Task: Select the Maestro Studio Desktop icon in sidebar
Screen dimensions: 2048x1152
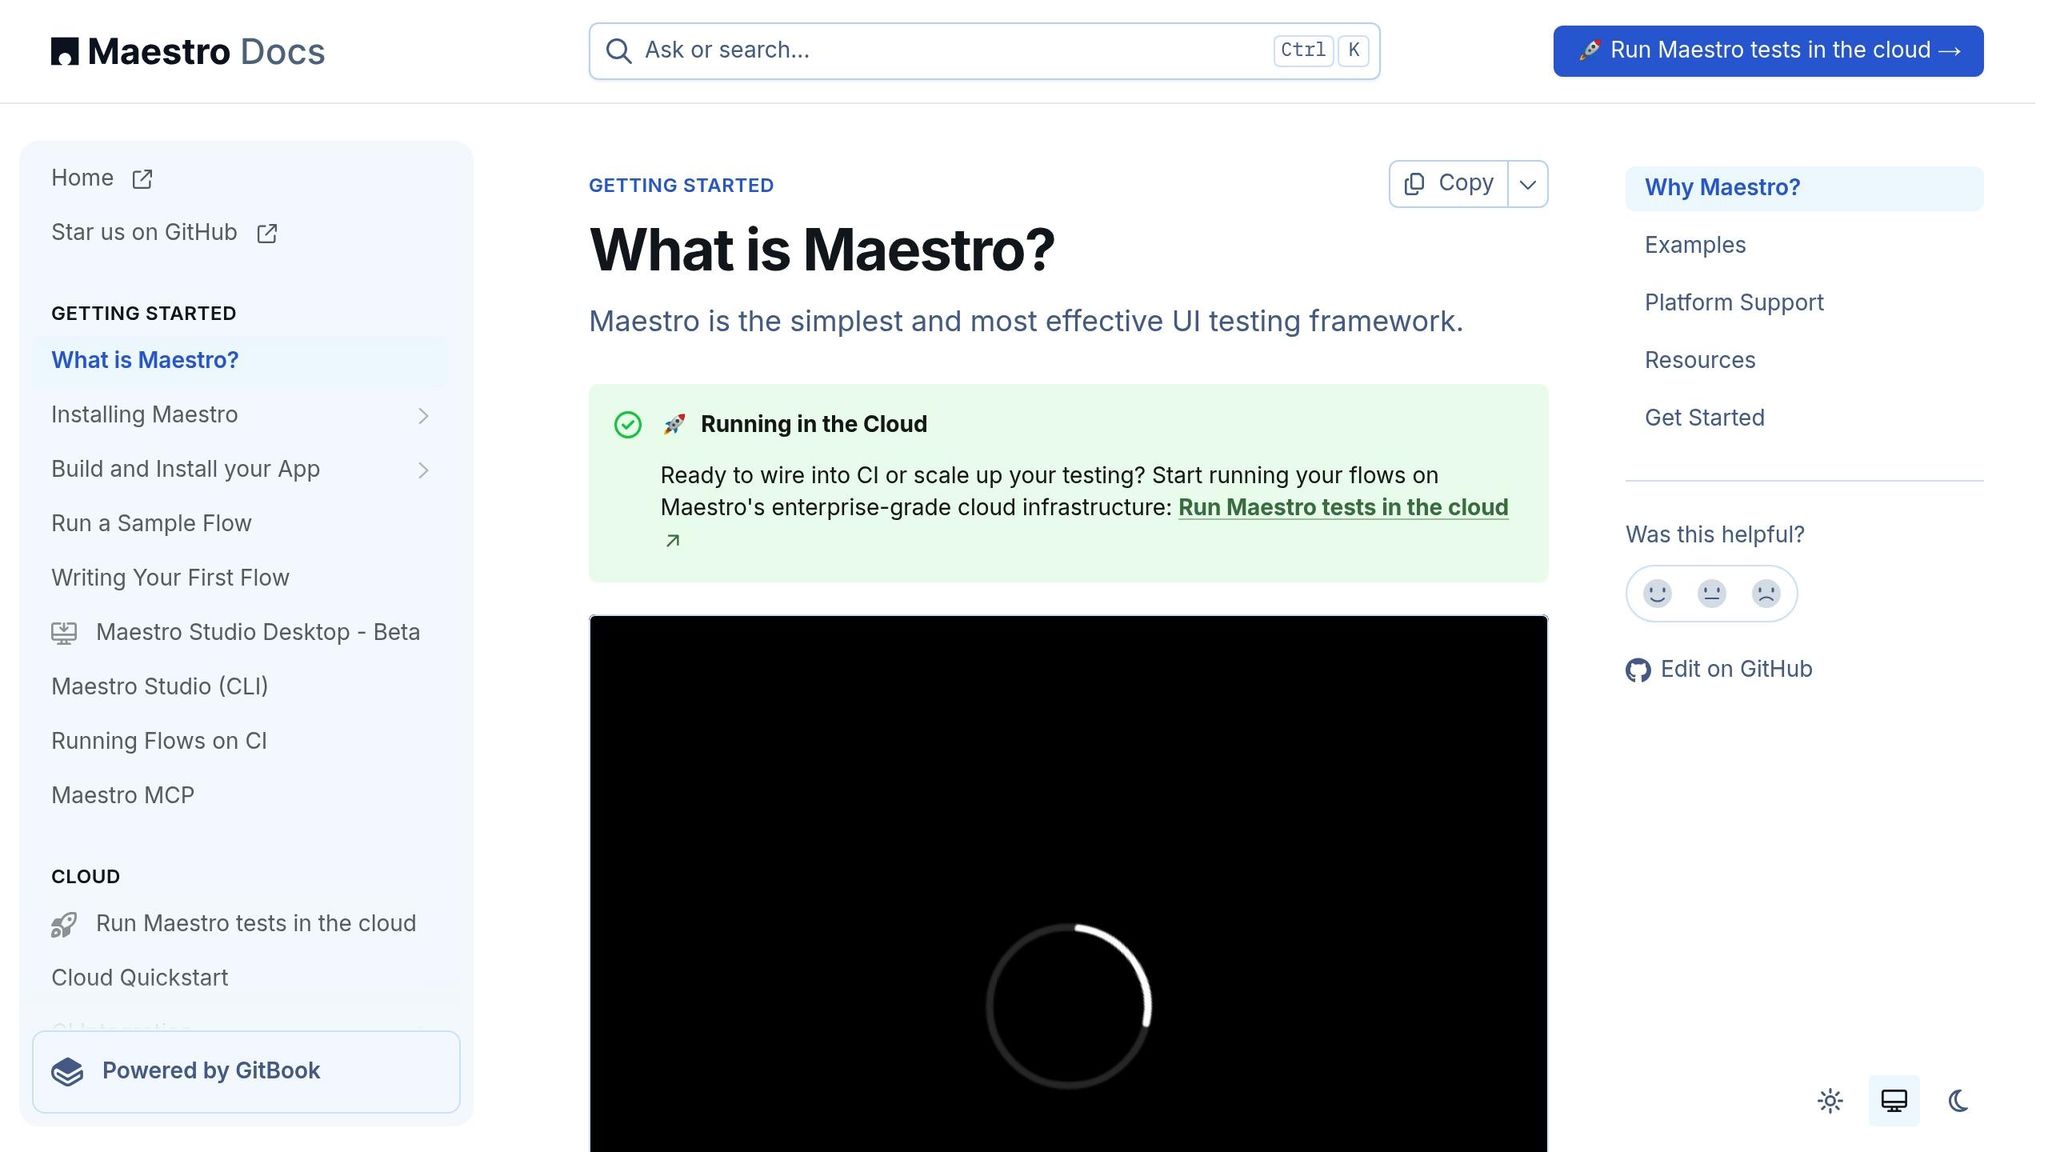Action: [x=64, y=632]
